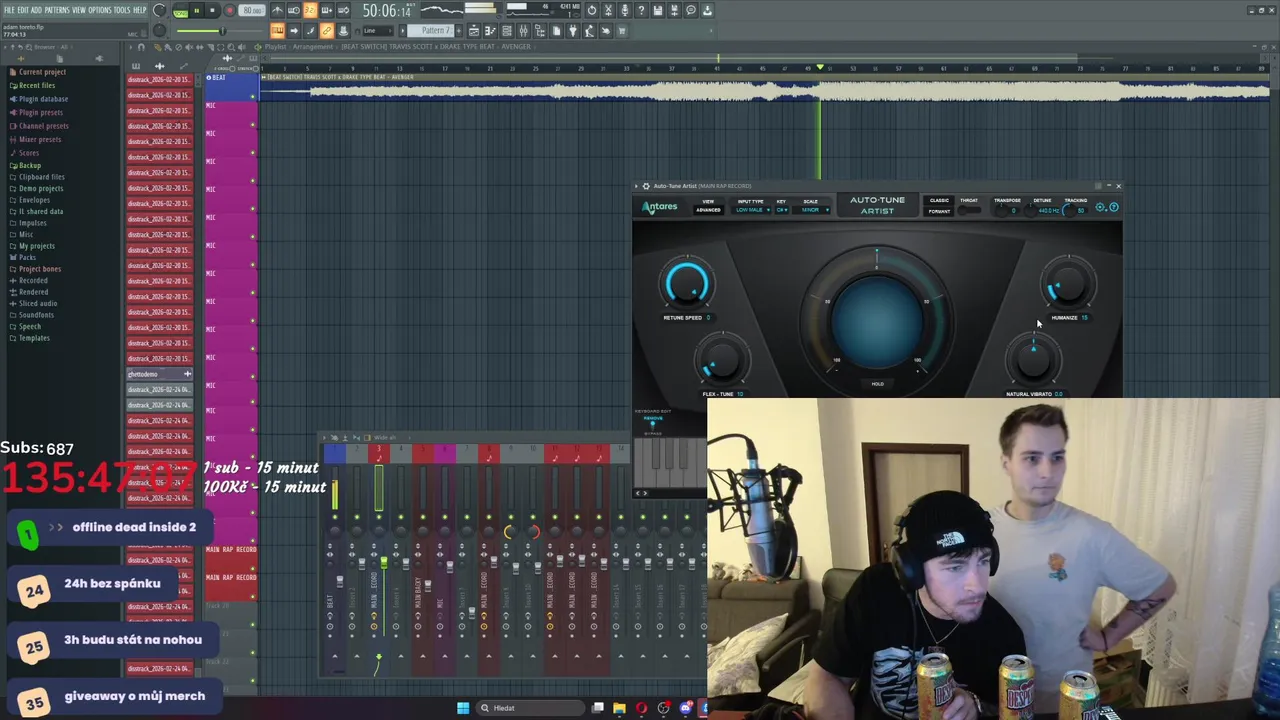Expand the Soundfonts folder
Image resolution: width=1280 pixels, height=720 pixels.
[x=36, y=315]
